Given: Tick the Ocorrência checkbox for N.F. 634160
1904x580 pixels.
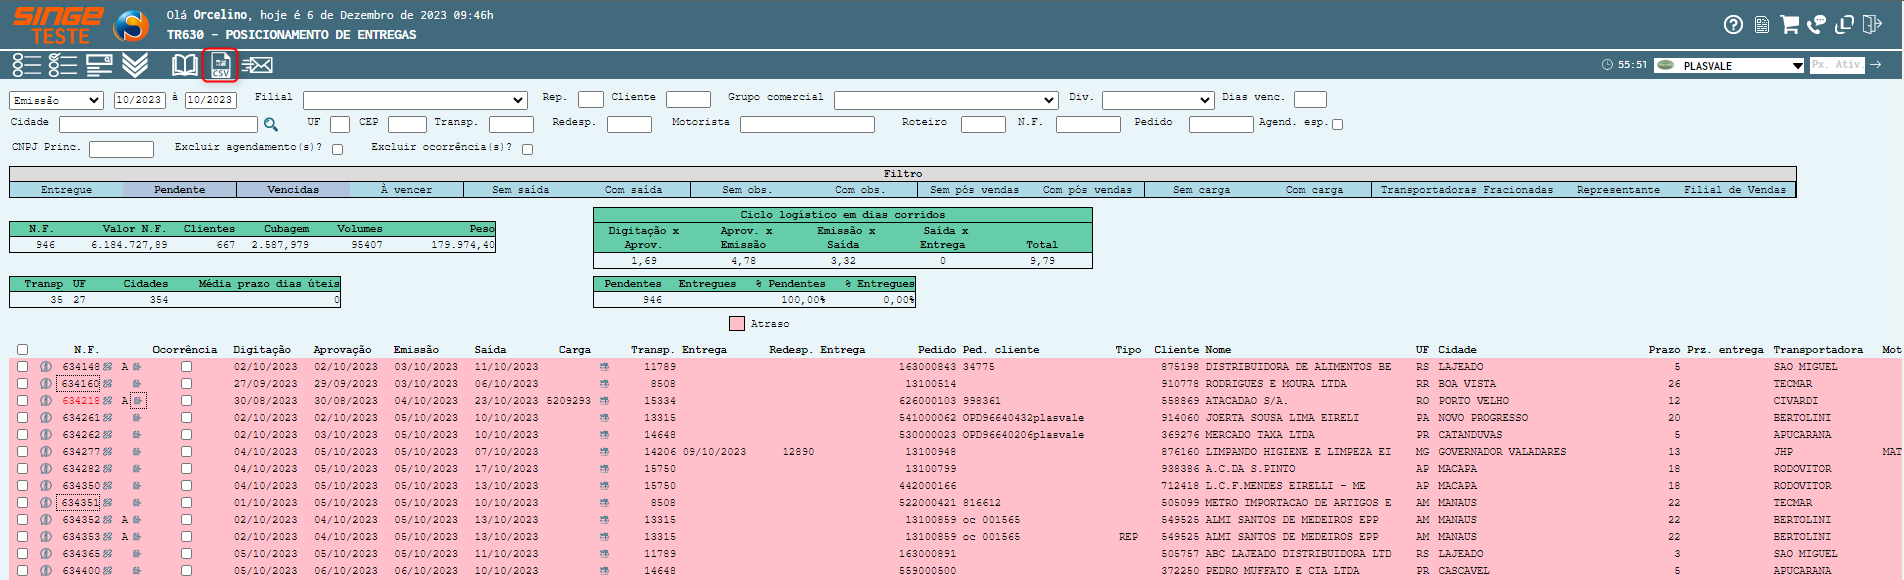Looking at the screenshot, I should [186, 384].
